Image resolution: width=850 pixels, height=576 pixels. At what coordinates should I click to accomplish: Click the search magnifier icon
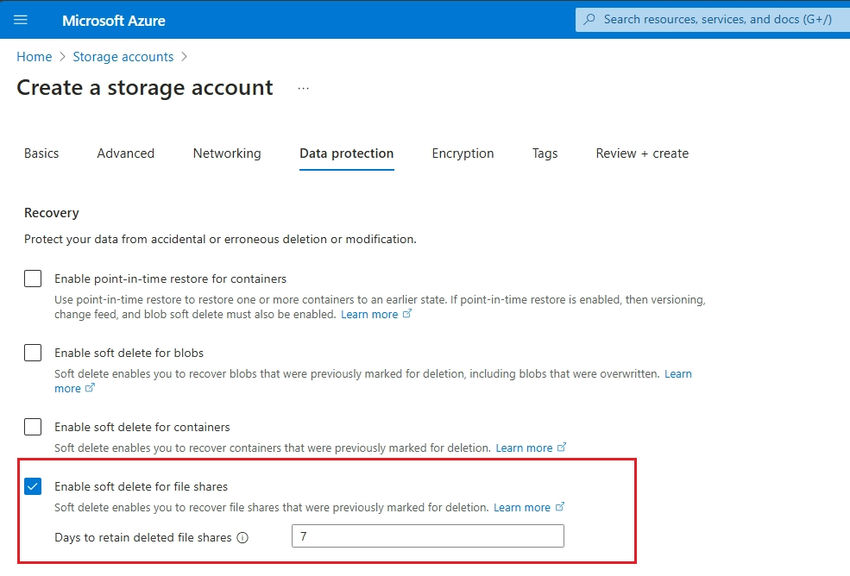coord(590,19)
